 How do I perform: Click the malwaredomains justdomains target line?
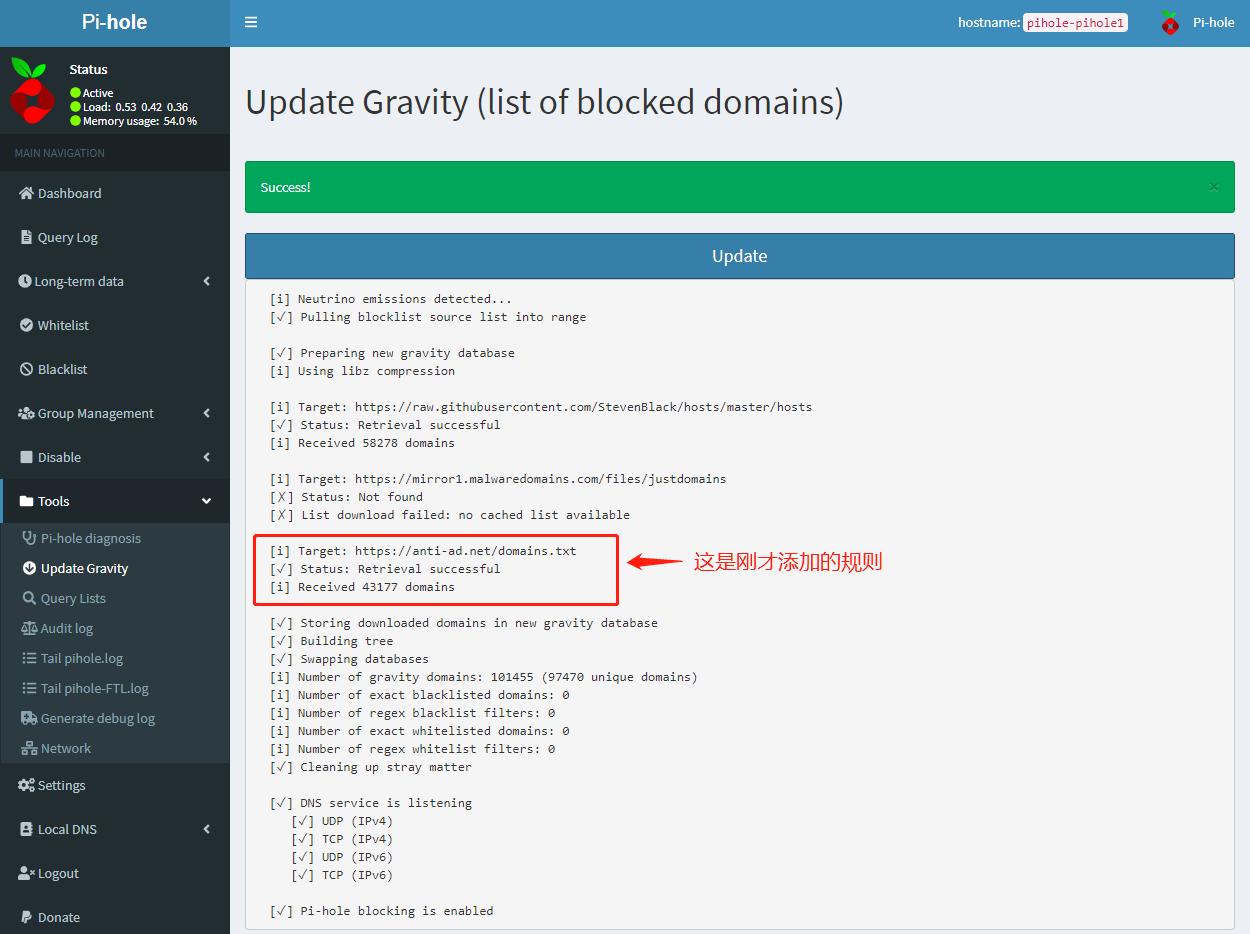pos(498,479)
